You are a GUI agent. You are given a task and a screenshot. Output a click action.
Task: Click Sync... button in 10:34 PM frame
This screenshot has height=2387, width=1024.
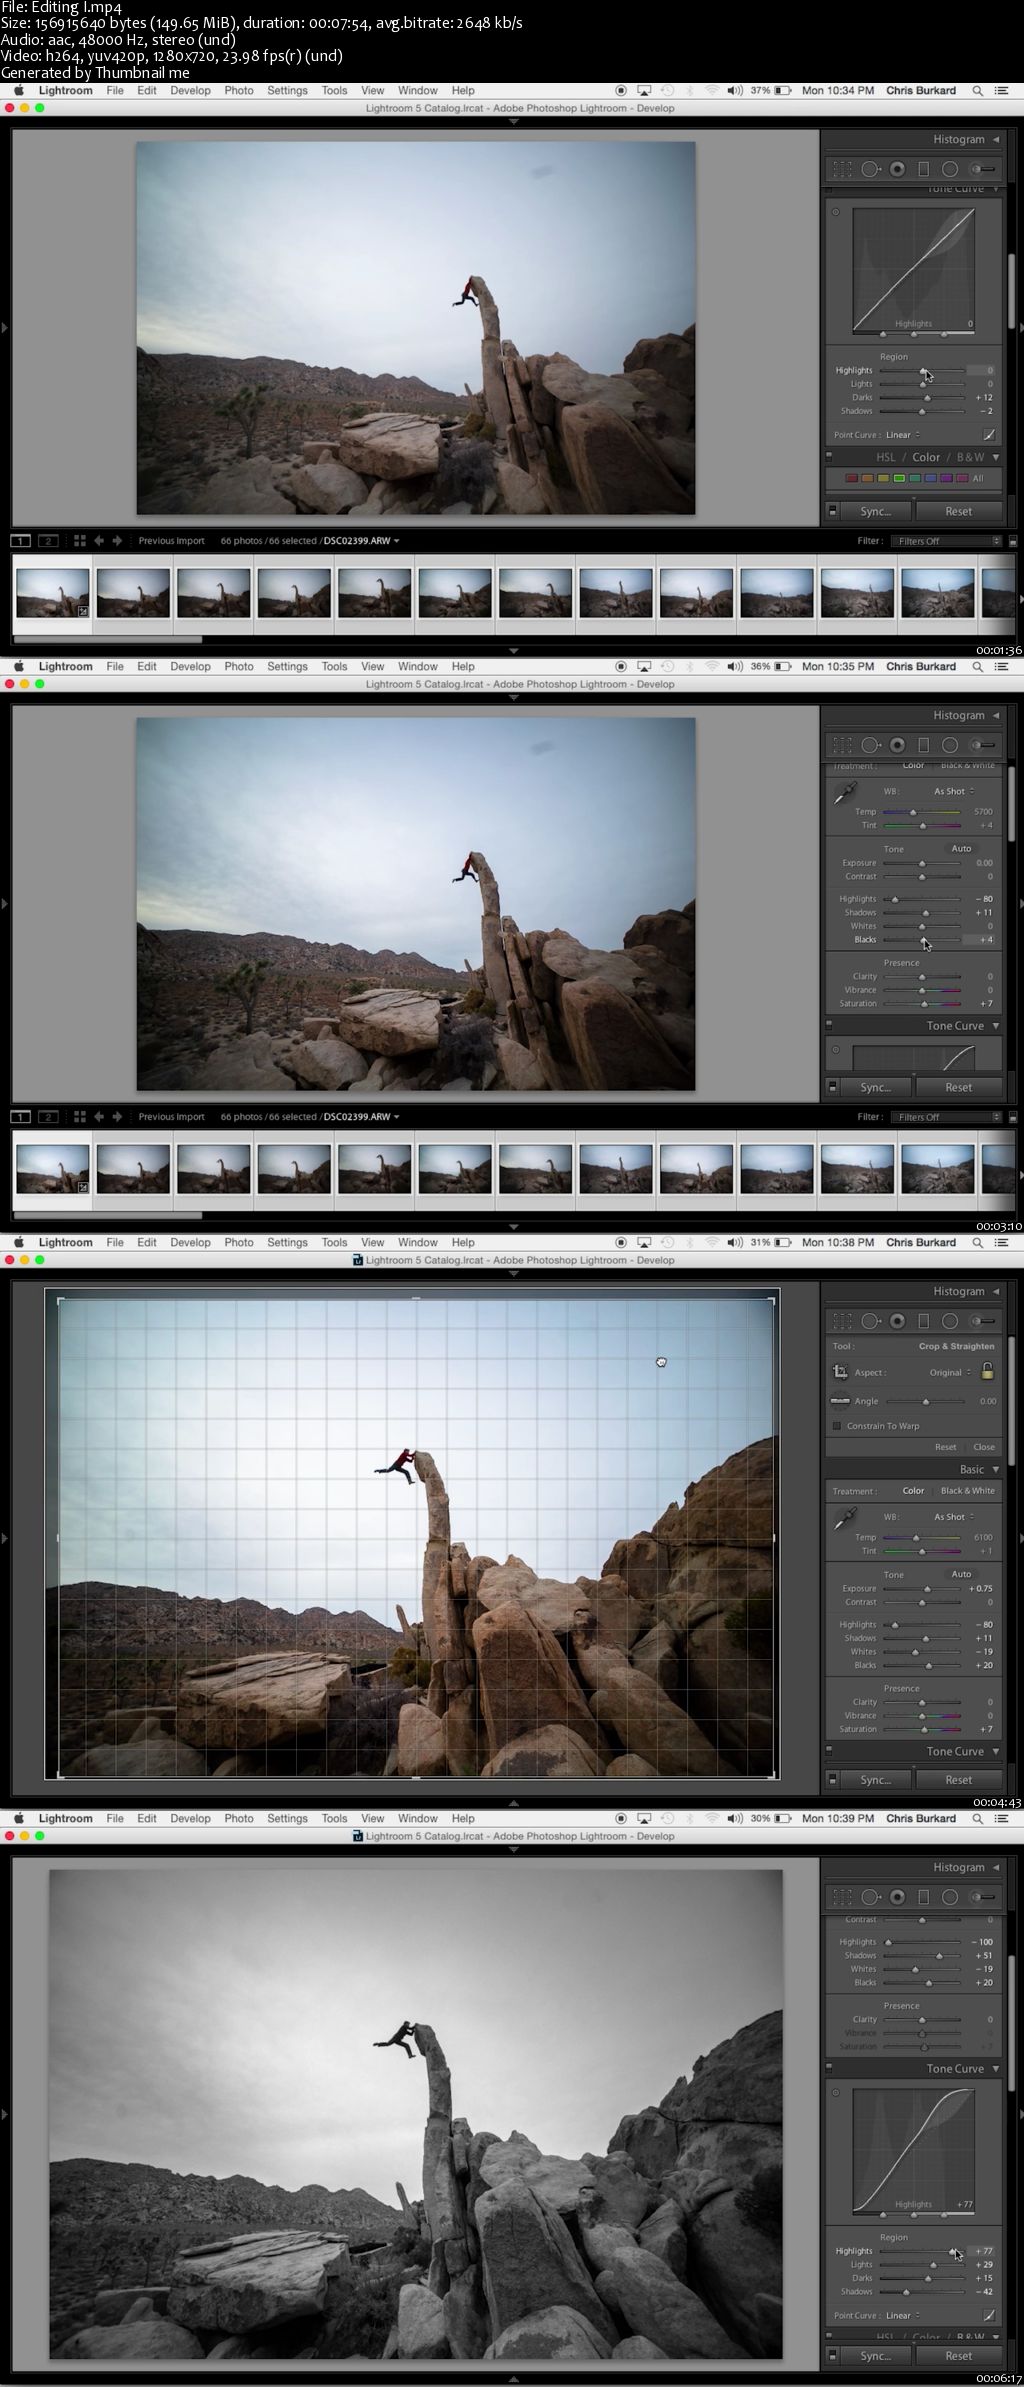pos(876,511)
